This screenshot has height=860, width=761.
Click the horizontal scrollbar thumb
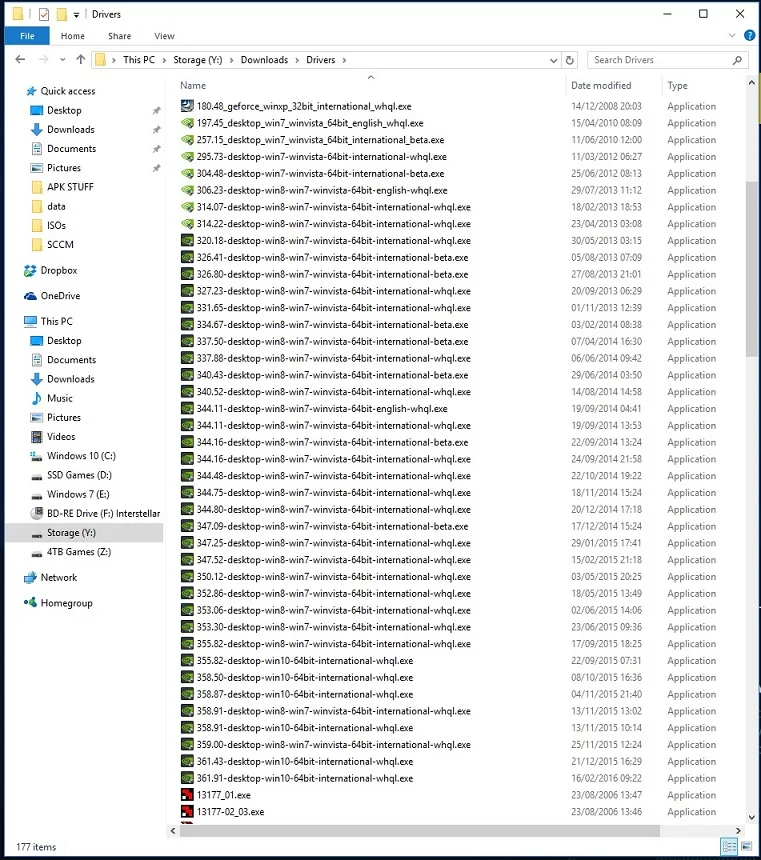tap(420, 831)
